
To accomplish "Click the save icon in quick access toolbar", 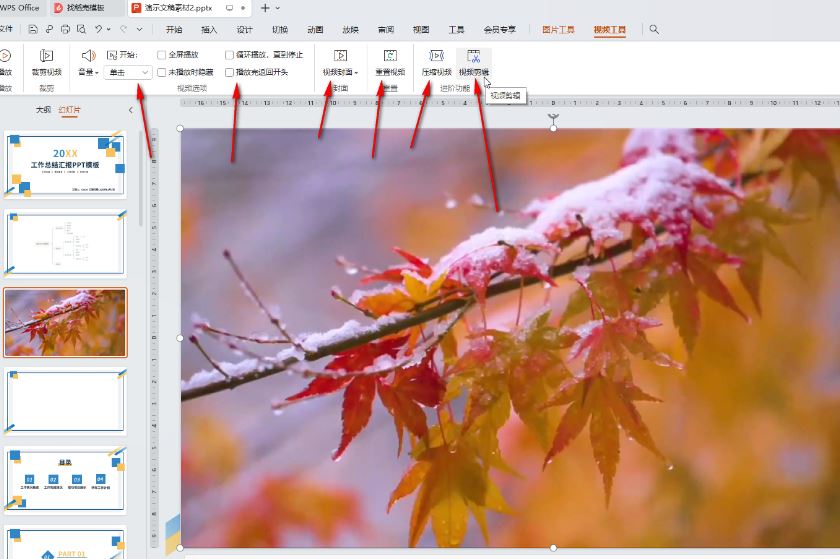I will coord(34,30).
